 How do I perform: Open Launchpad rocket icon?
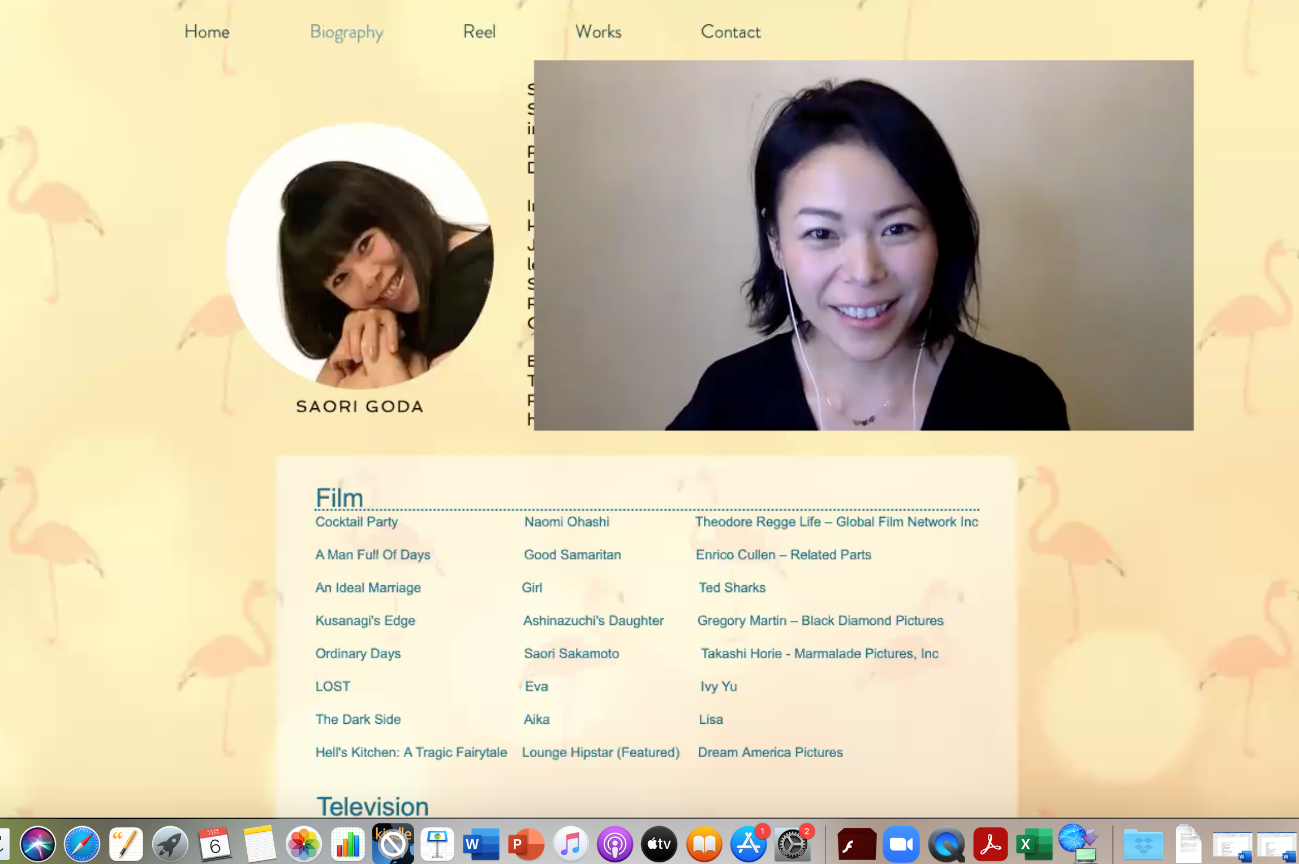pyautogui.click(x=170, y=844)
